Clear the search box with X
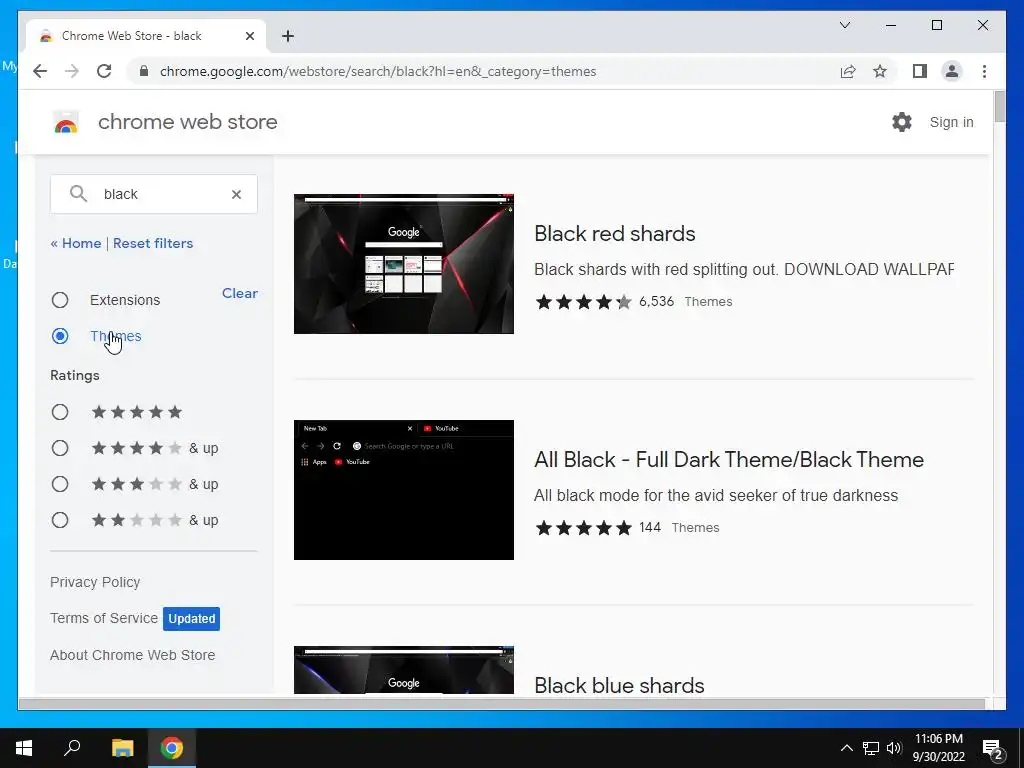Viewport: 1024px width, 768px height. pos(236,194)
